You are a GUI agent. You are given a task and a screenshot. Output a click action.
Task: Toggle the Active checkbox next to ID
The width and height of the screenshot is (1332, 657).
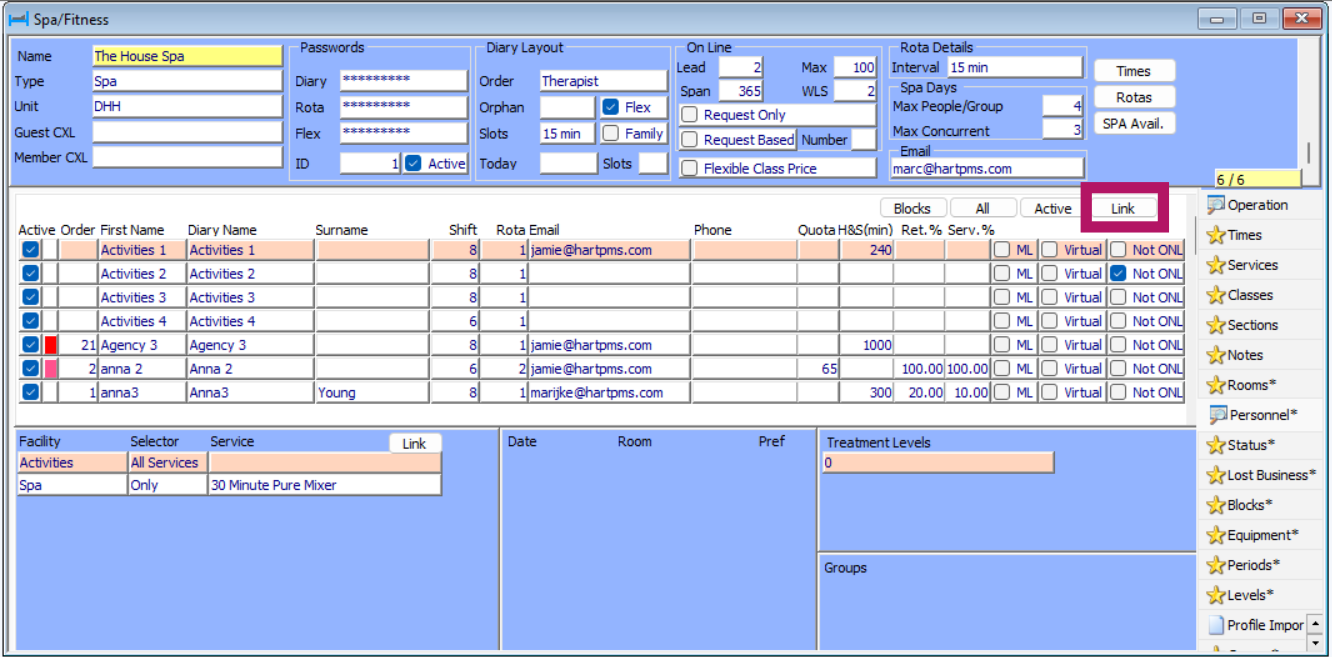[x=413, y=163]
